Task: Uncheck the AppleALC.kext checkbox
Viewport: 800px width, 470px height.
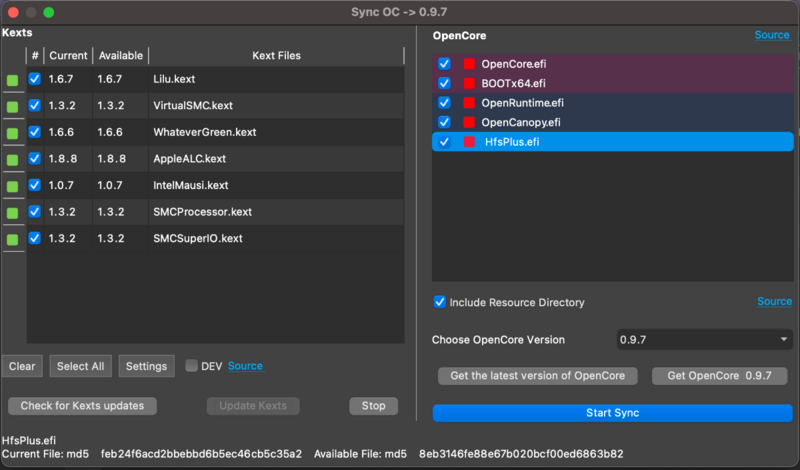Action: tap(35, 158)
